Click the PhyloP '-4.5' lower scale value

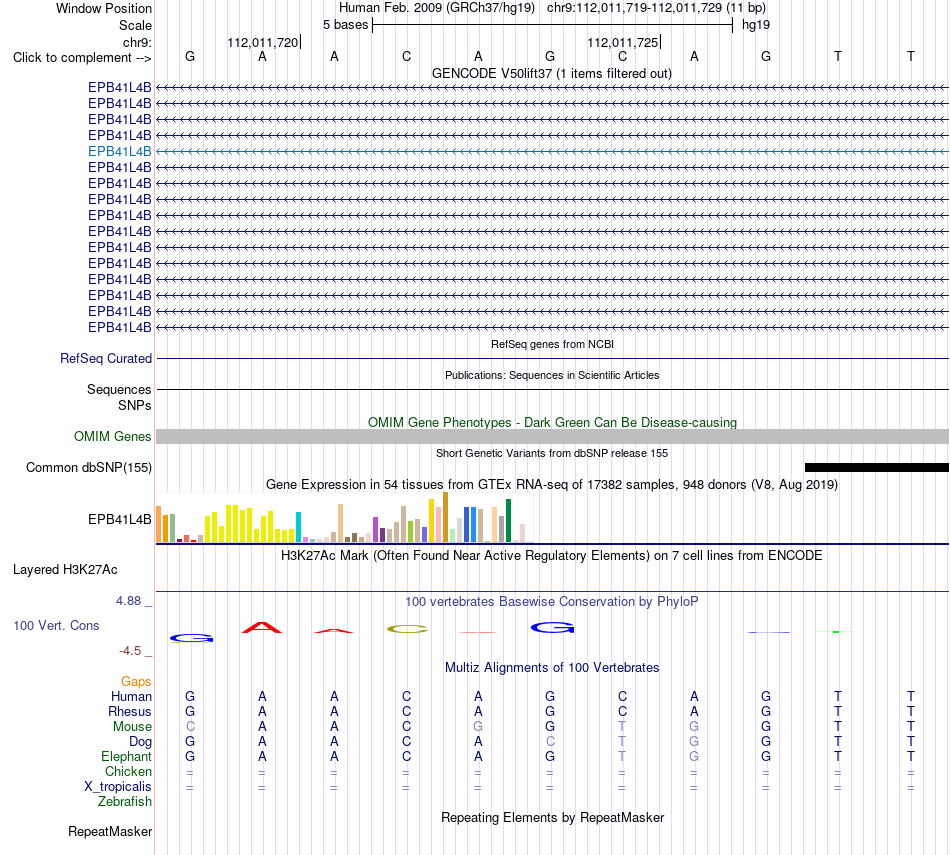[130, 651]
